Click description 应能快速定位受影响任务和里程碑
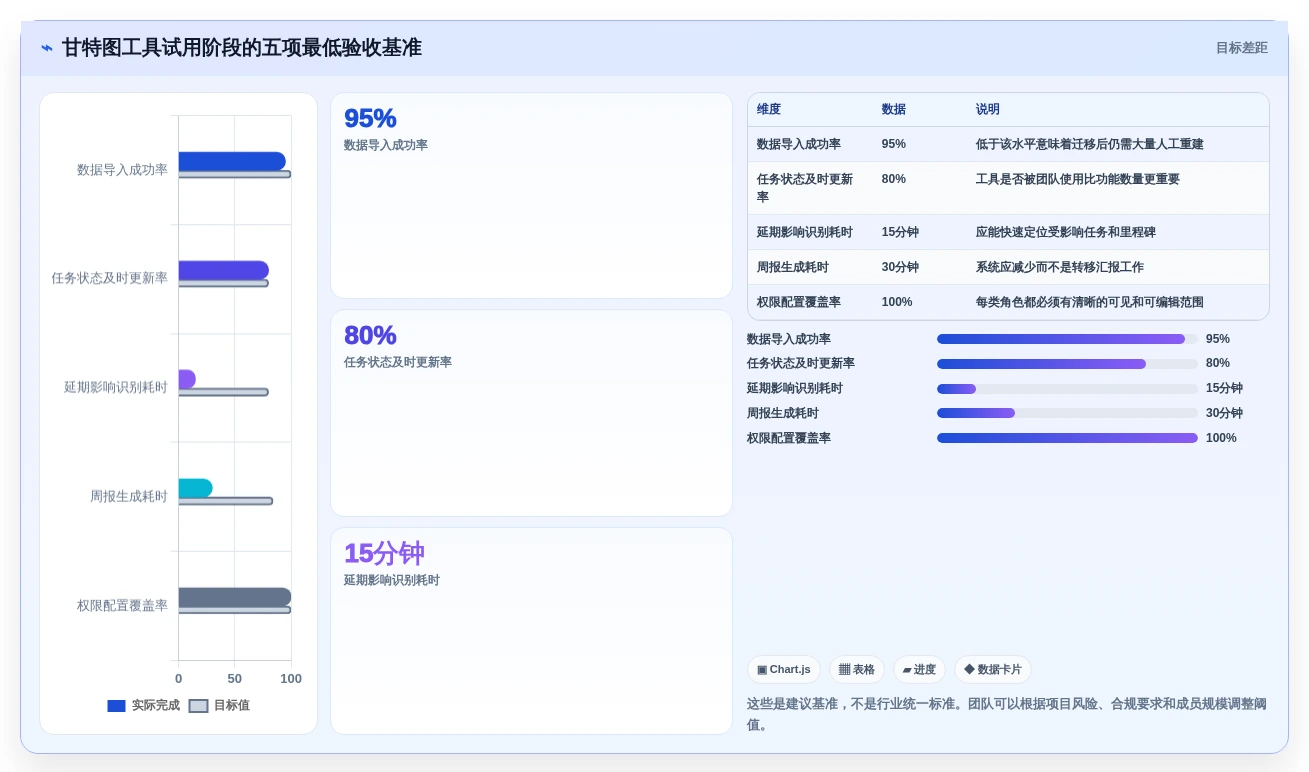This screenshot has width=1309, height=772. pyautogui.click(x=1066, y=232)
